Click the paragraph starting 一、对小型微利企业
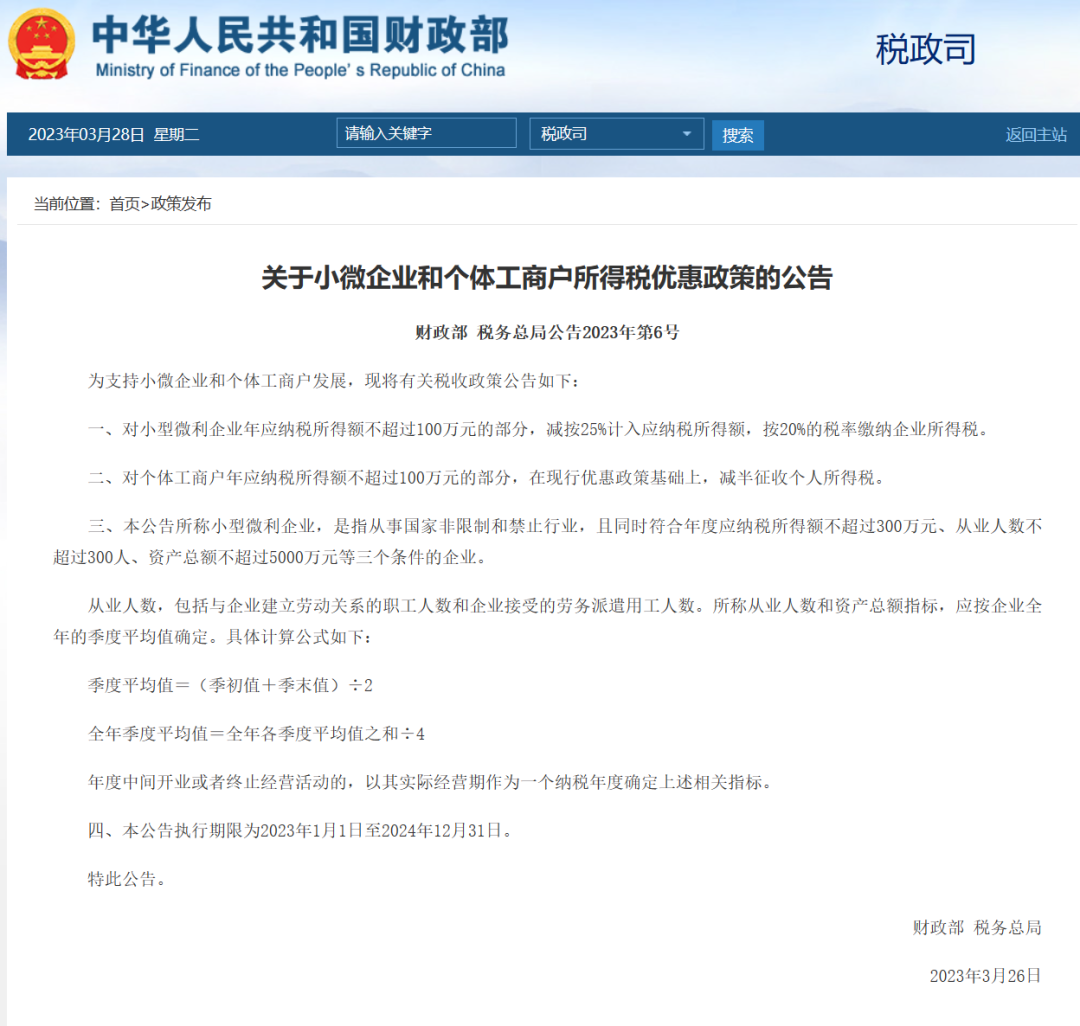Image resolution: width=1080 pixels, height=1026 pixels. [539, 430]
